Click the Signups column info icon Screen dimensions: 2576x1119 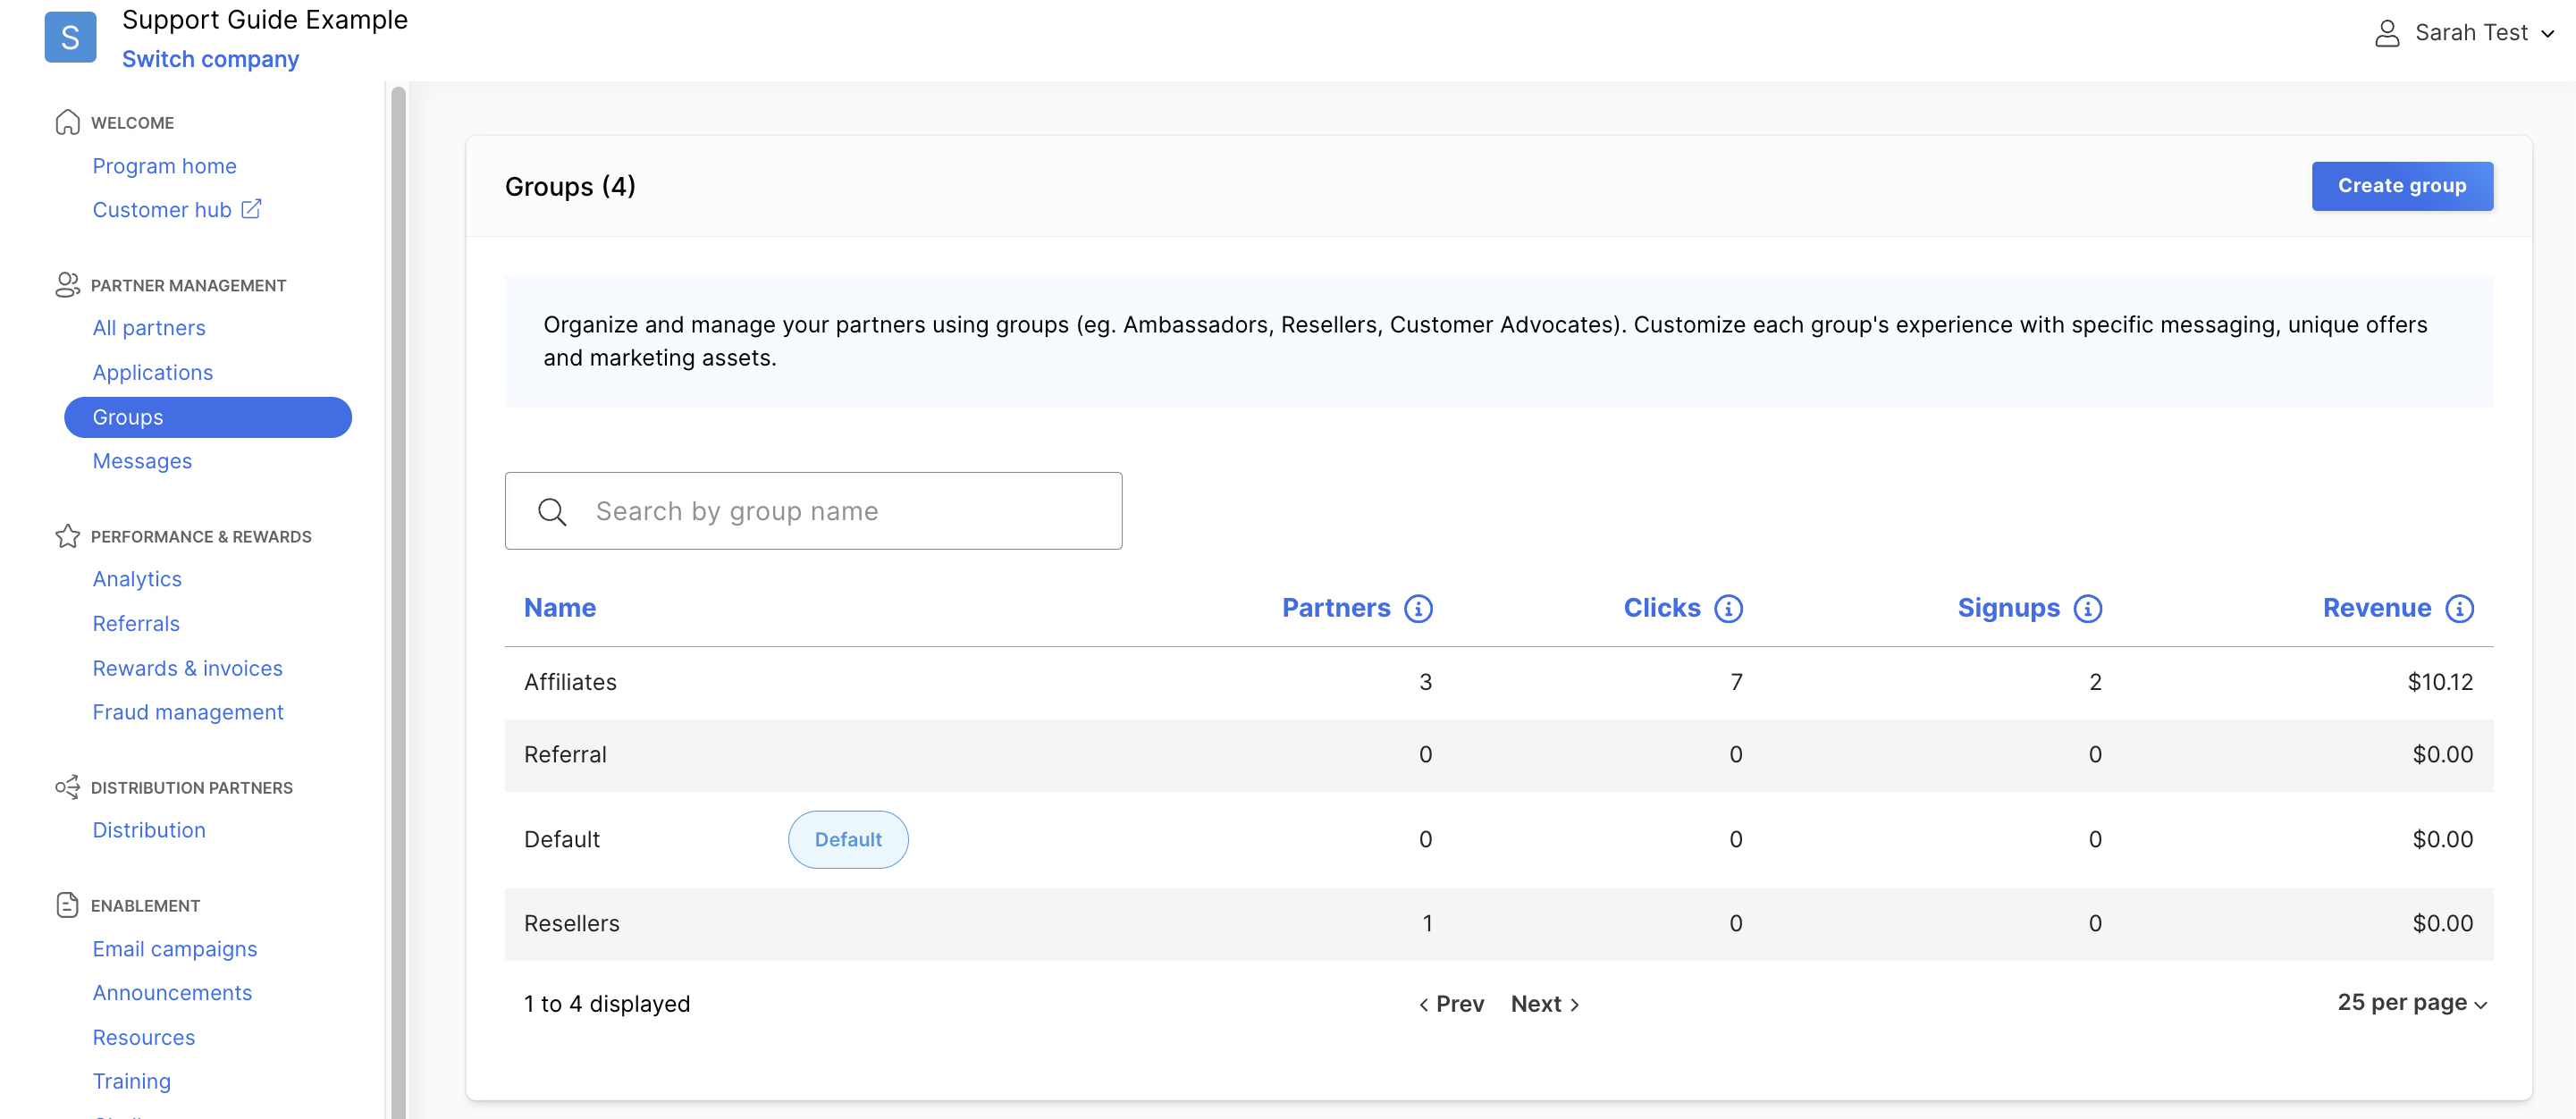(x=2089, y=608)
